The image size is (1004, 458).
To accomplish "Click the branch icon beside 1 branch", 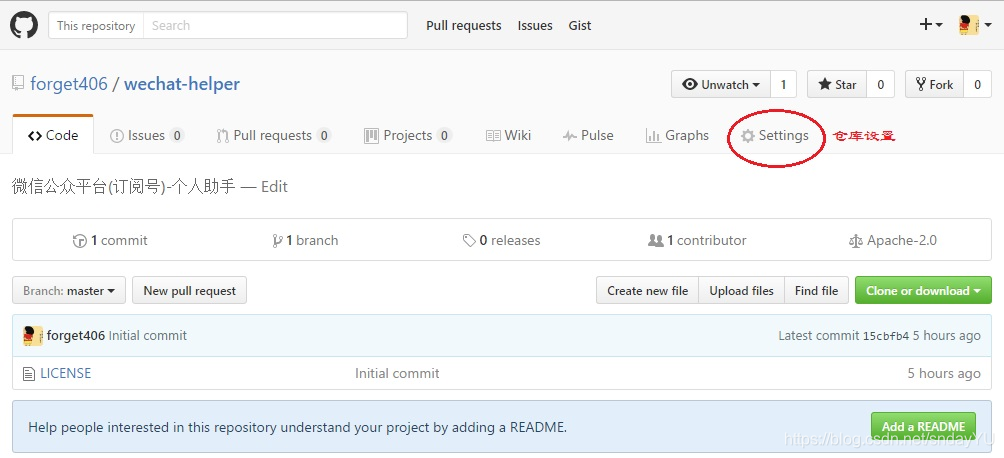I will (x=277, y=241).
